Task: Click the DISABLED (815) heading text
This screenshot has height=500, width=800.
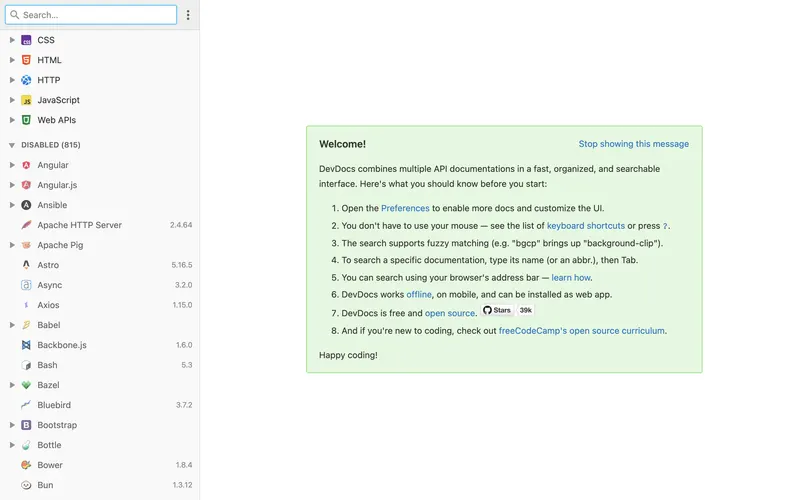Action: coord(51,145)
